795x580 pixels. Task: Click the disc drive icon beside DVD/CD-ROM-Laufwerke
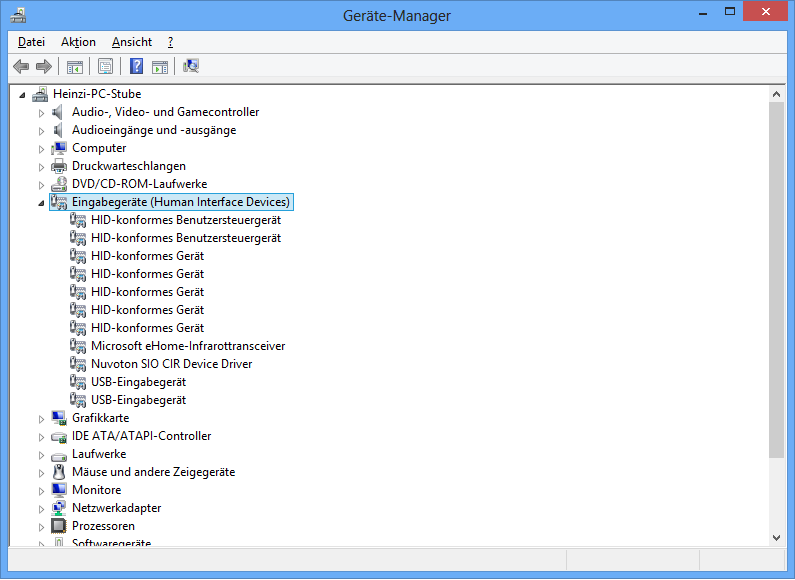[x=59, y=184]
